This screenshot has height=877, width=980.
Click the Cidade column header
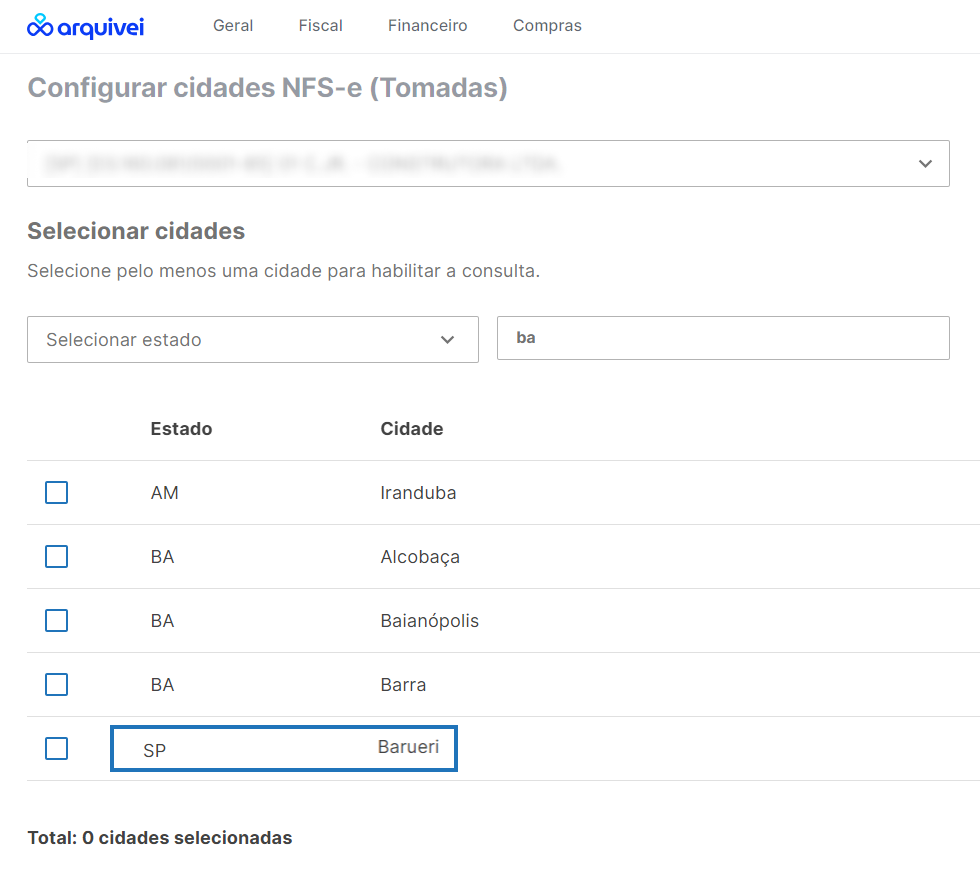[x=412, y=429]
